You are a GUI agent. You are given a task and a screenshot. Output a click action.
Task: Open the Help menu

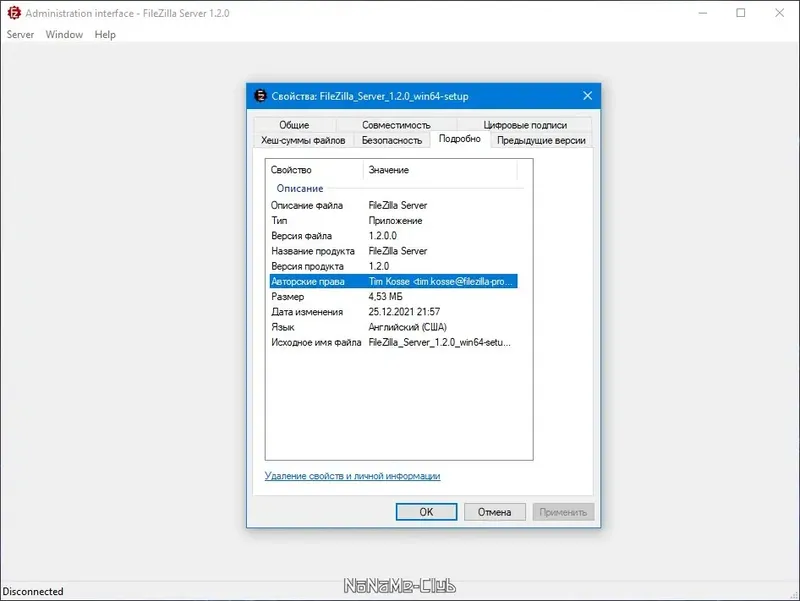[105, 34]
